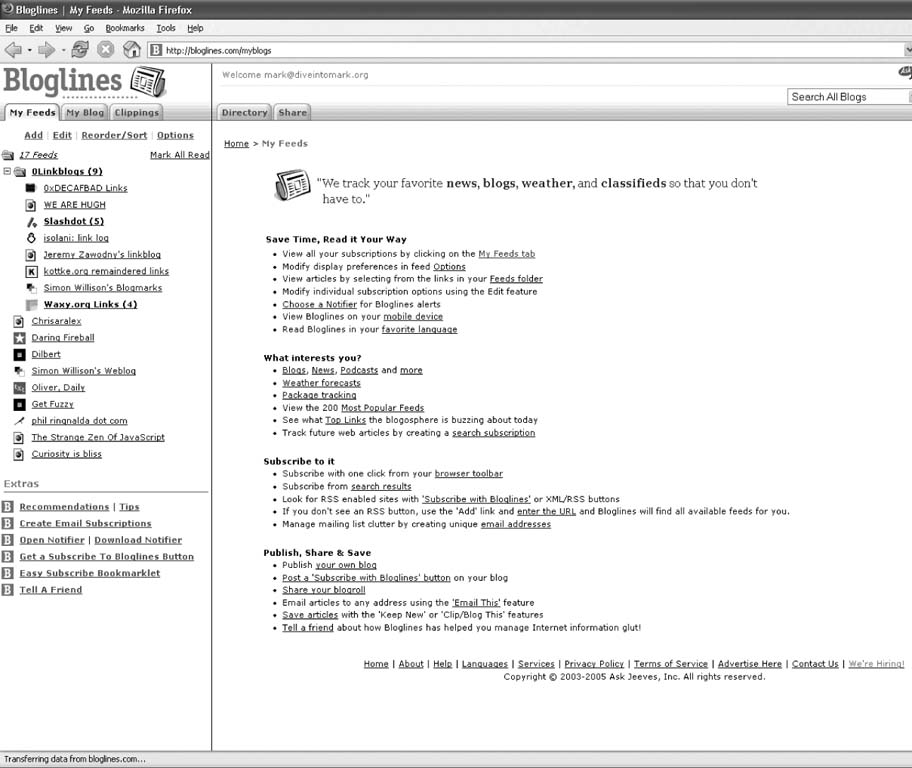The image size is (912, 768).
Task: Open the Share tab
Action: (293, 112)
